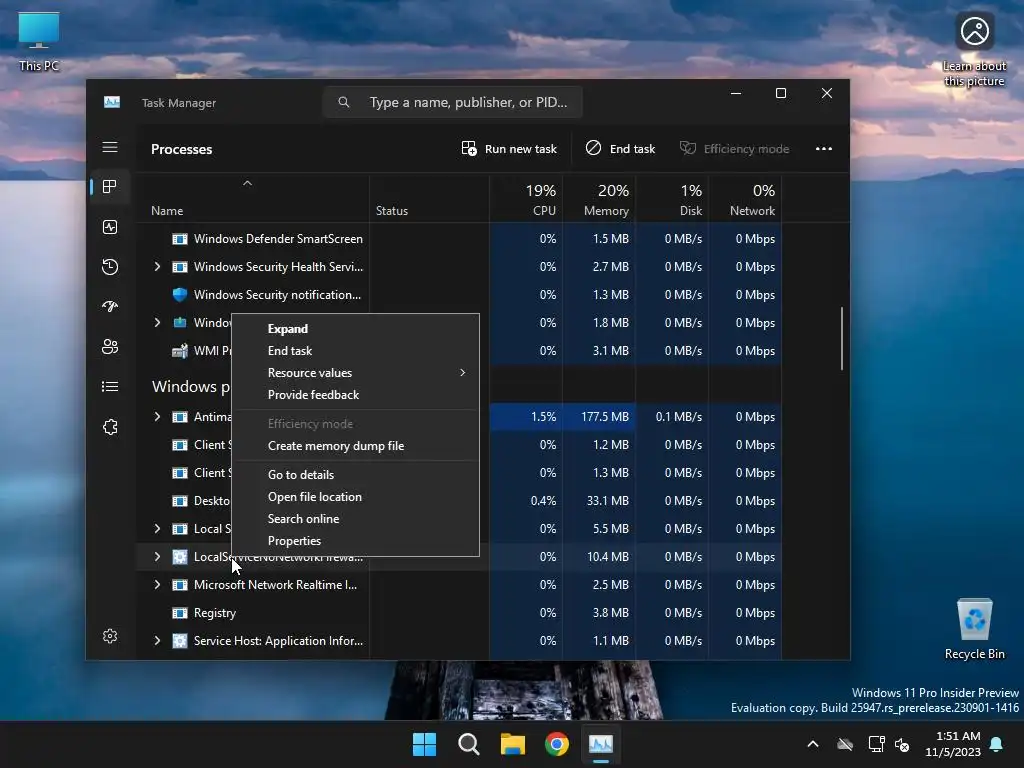Click the Registry process icon
Image resolution: width=1024 pixels, height=768 pixels.
[180, 613]
